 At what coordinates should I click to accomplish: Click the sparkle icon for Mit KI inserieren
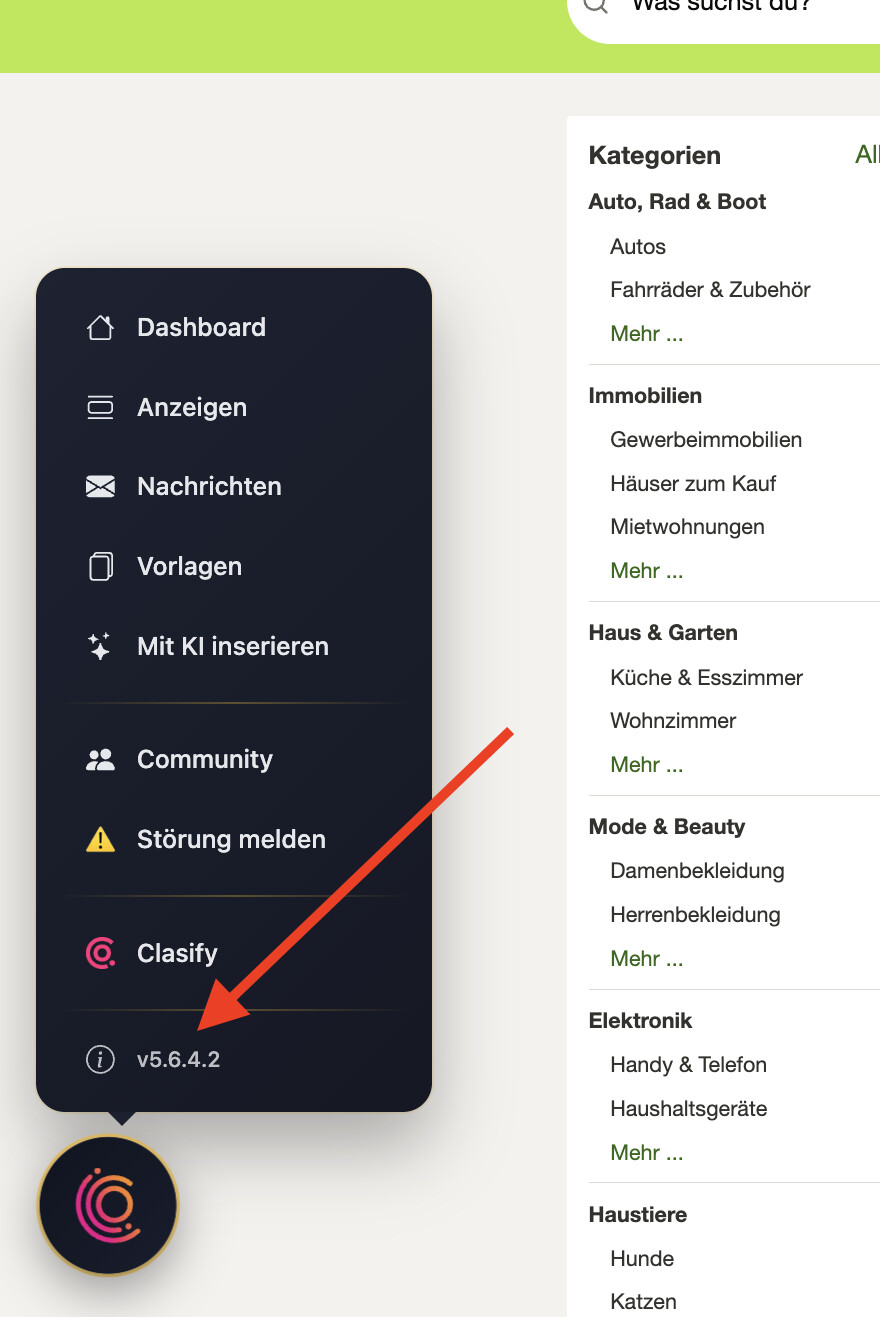(100, 647)
